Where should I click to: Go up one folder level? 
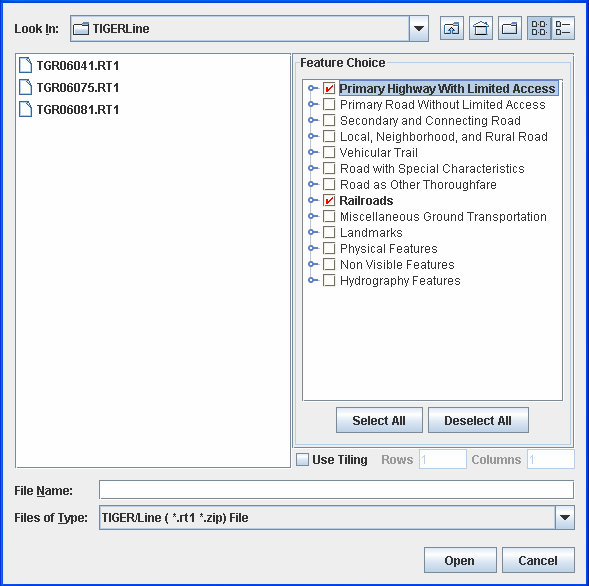pos(452,28)
